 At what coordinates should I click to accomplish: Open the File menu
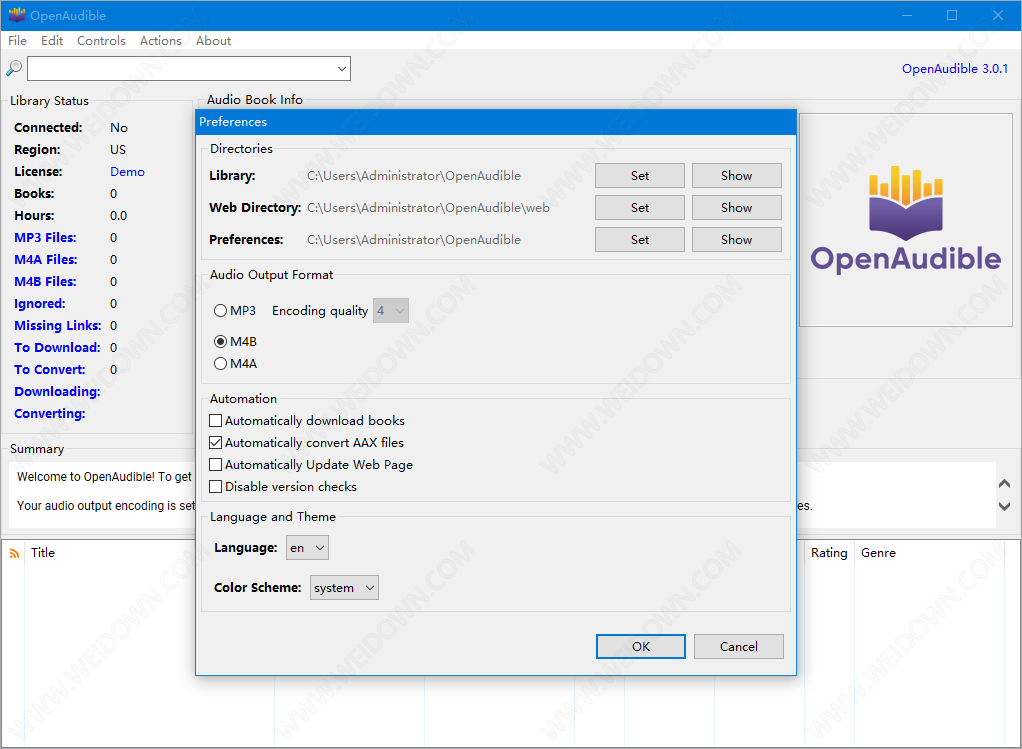pos(18,40)
